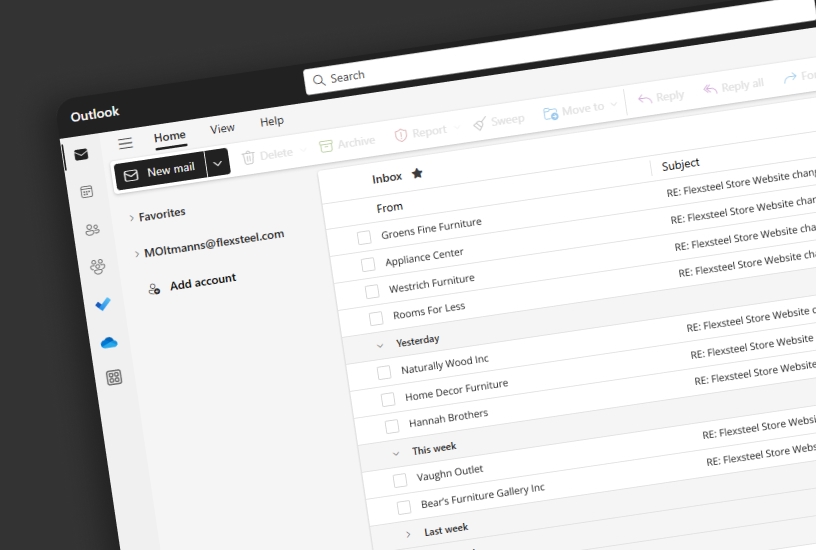Click the Reply all arrows icon
The width and height of the screenshot is (816, 550).
pos(710,89)
